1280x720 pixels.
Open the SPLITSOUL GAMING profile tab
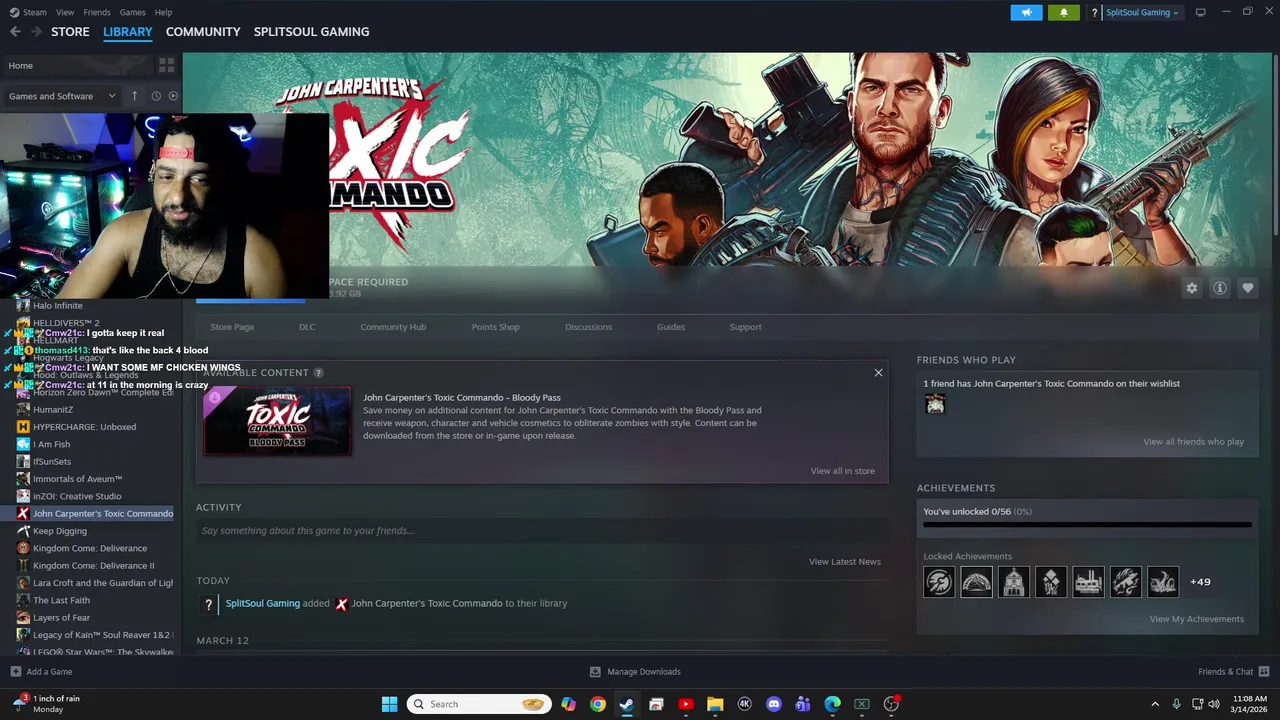311,32
